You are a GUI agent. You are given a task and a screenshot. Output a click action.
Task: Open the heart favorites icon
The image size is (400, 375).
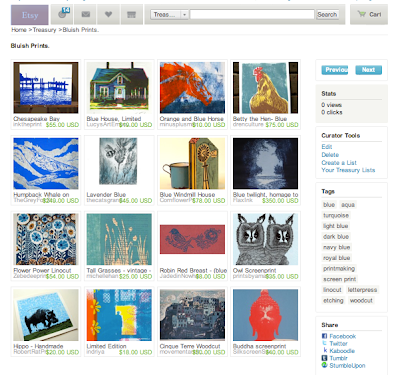click(108, 14)
